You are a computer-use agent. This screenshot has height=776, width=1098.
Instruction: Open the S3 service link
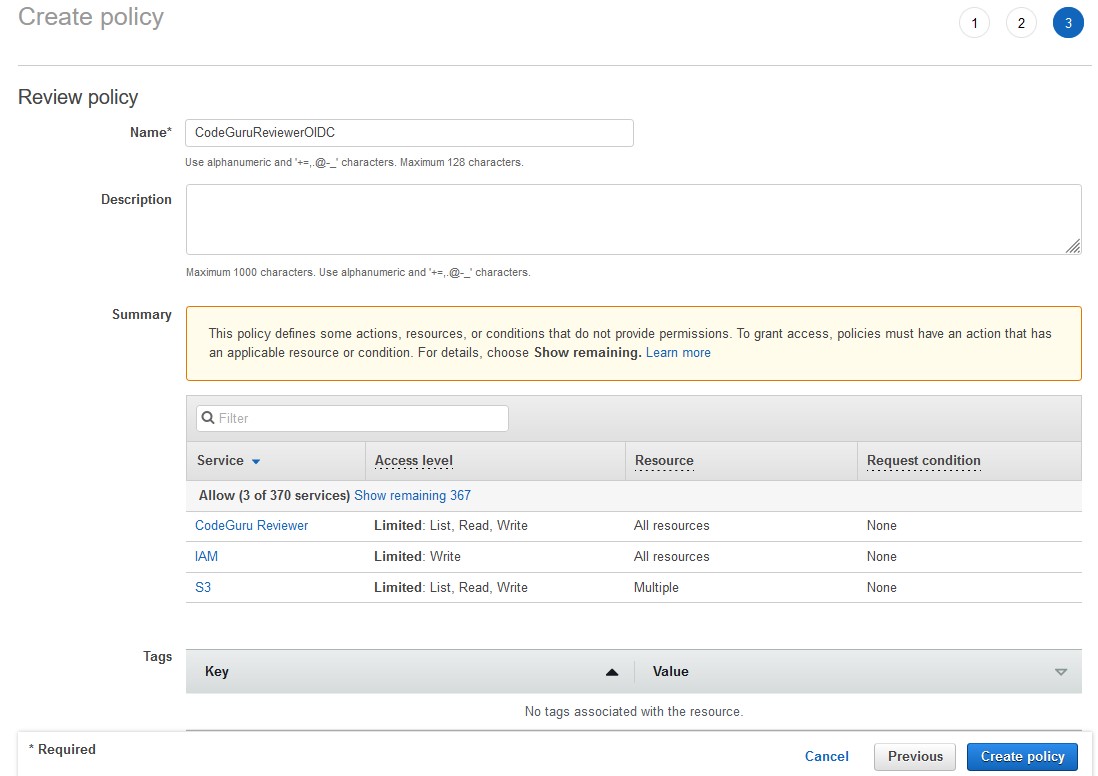[203, 587]
